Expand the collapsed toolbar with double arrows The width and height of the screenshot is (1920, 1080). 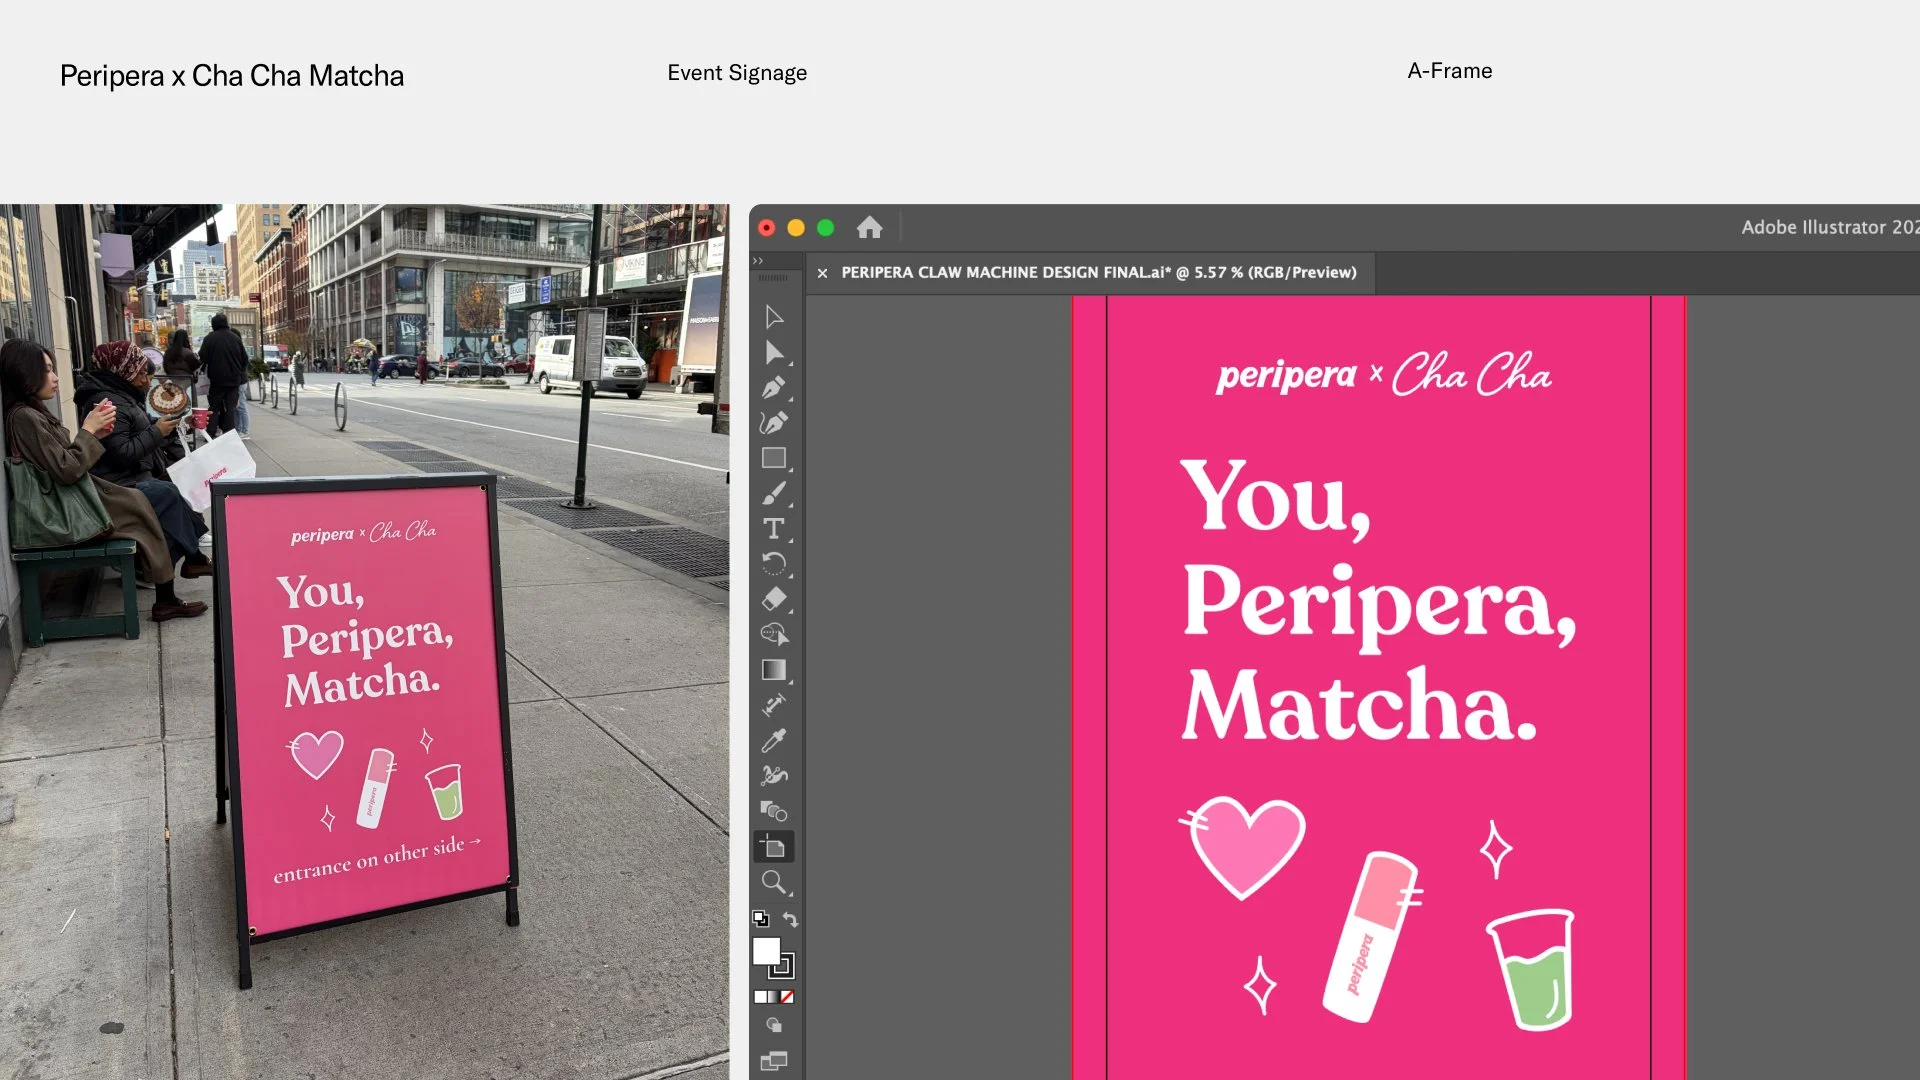(x=758, y=261)
